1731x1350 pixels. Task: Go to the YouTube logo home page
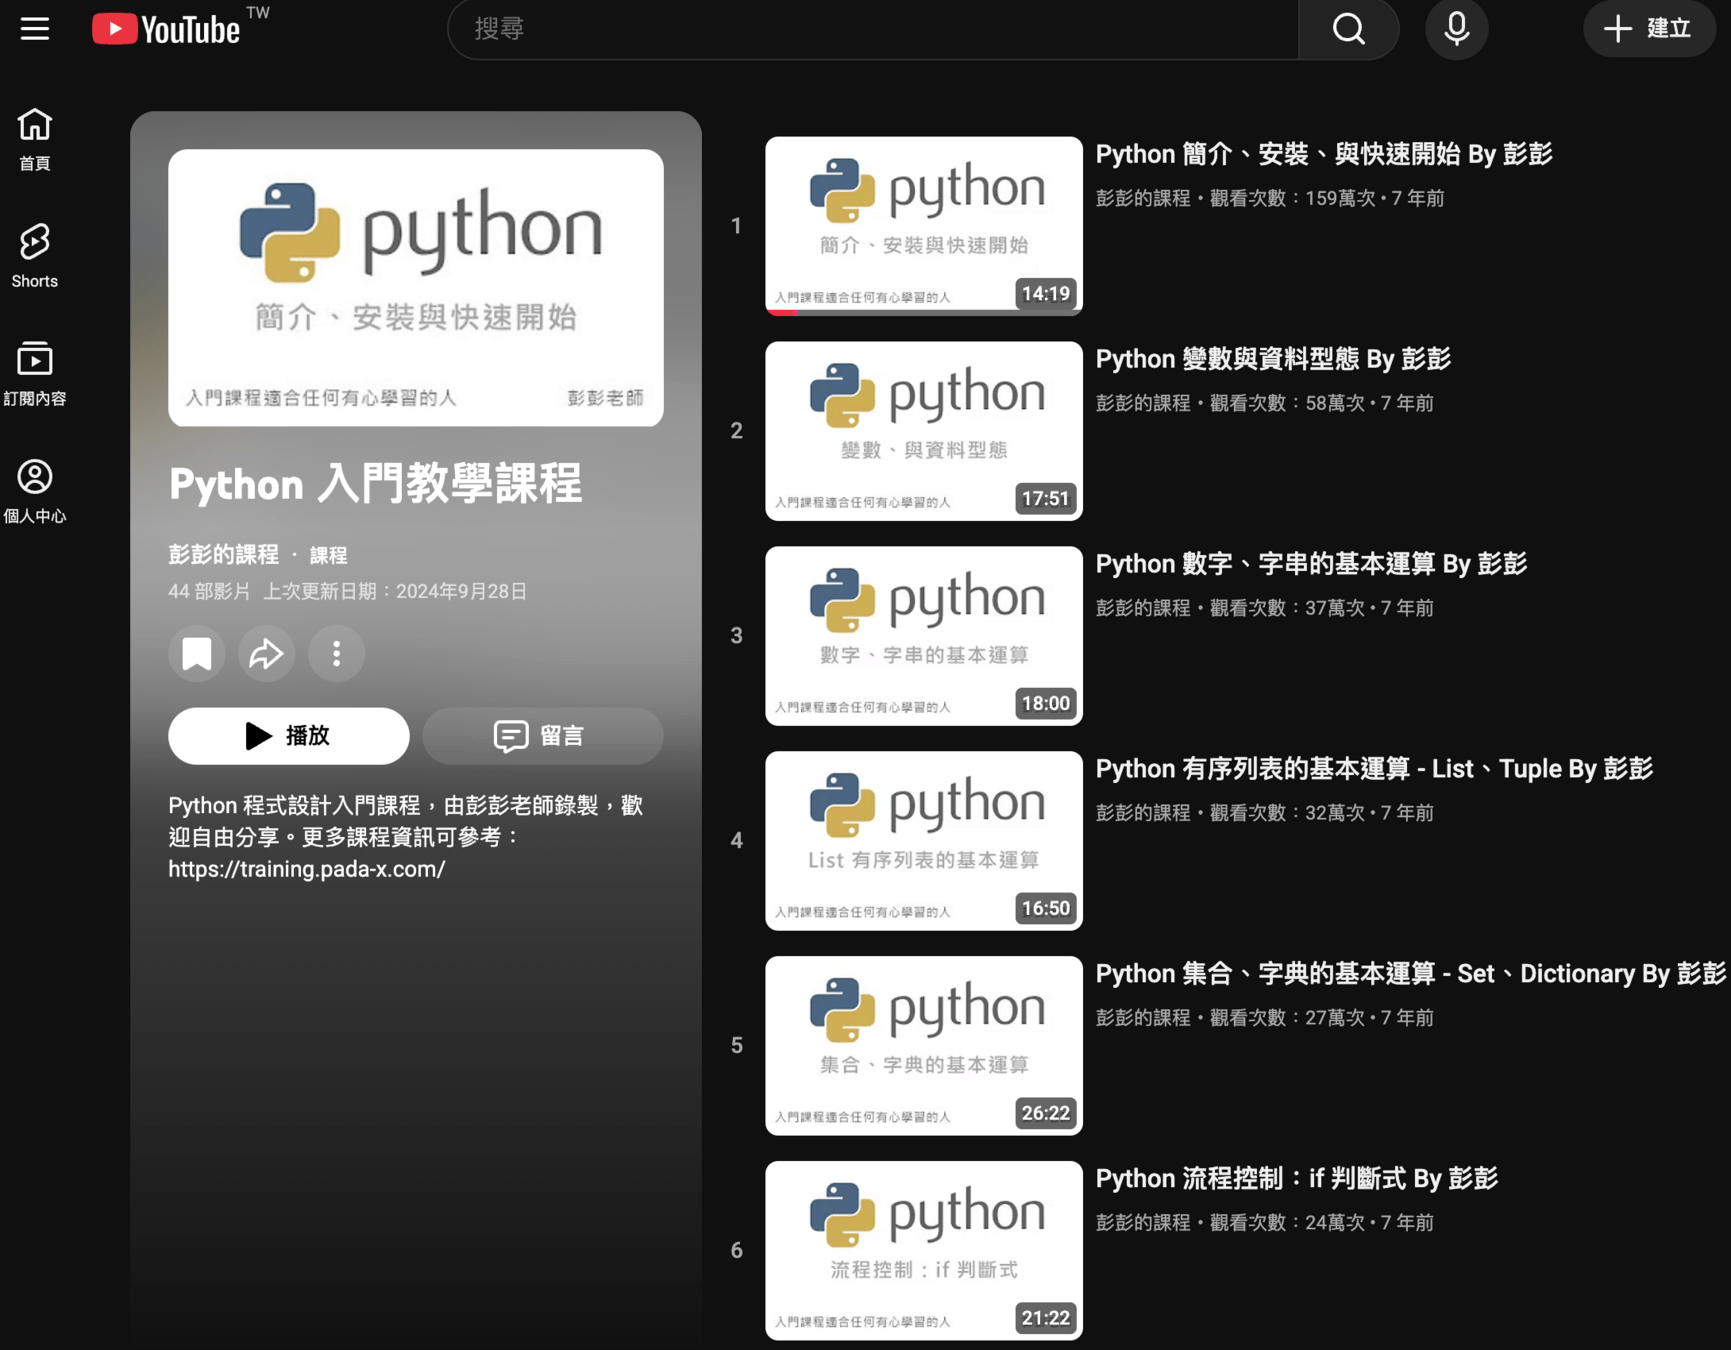click(167, 29)
